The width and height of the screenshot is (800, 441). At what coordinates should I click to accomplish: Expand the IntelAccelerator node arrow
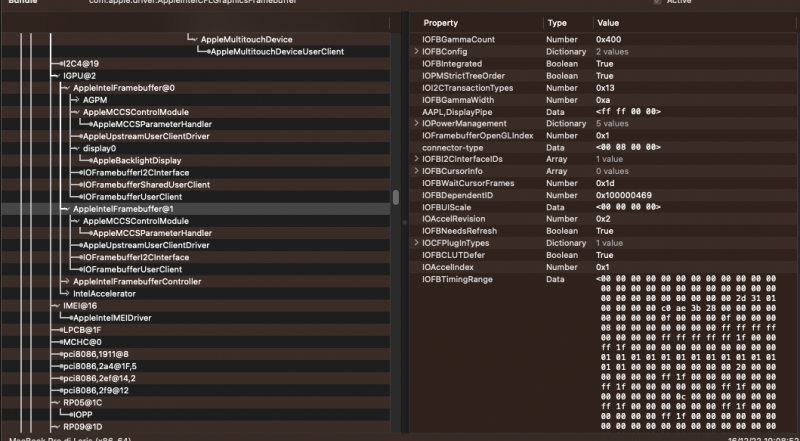66,293
